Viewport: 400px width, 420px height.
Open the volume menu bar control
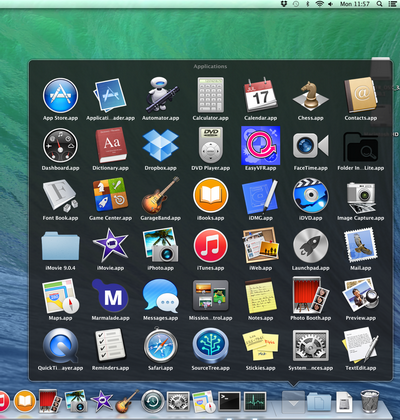point(331,4)
